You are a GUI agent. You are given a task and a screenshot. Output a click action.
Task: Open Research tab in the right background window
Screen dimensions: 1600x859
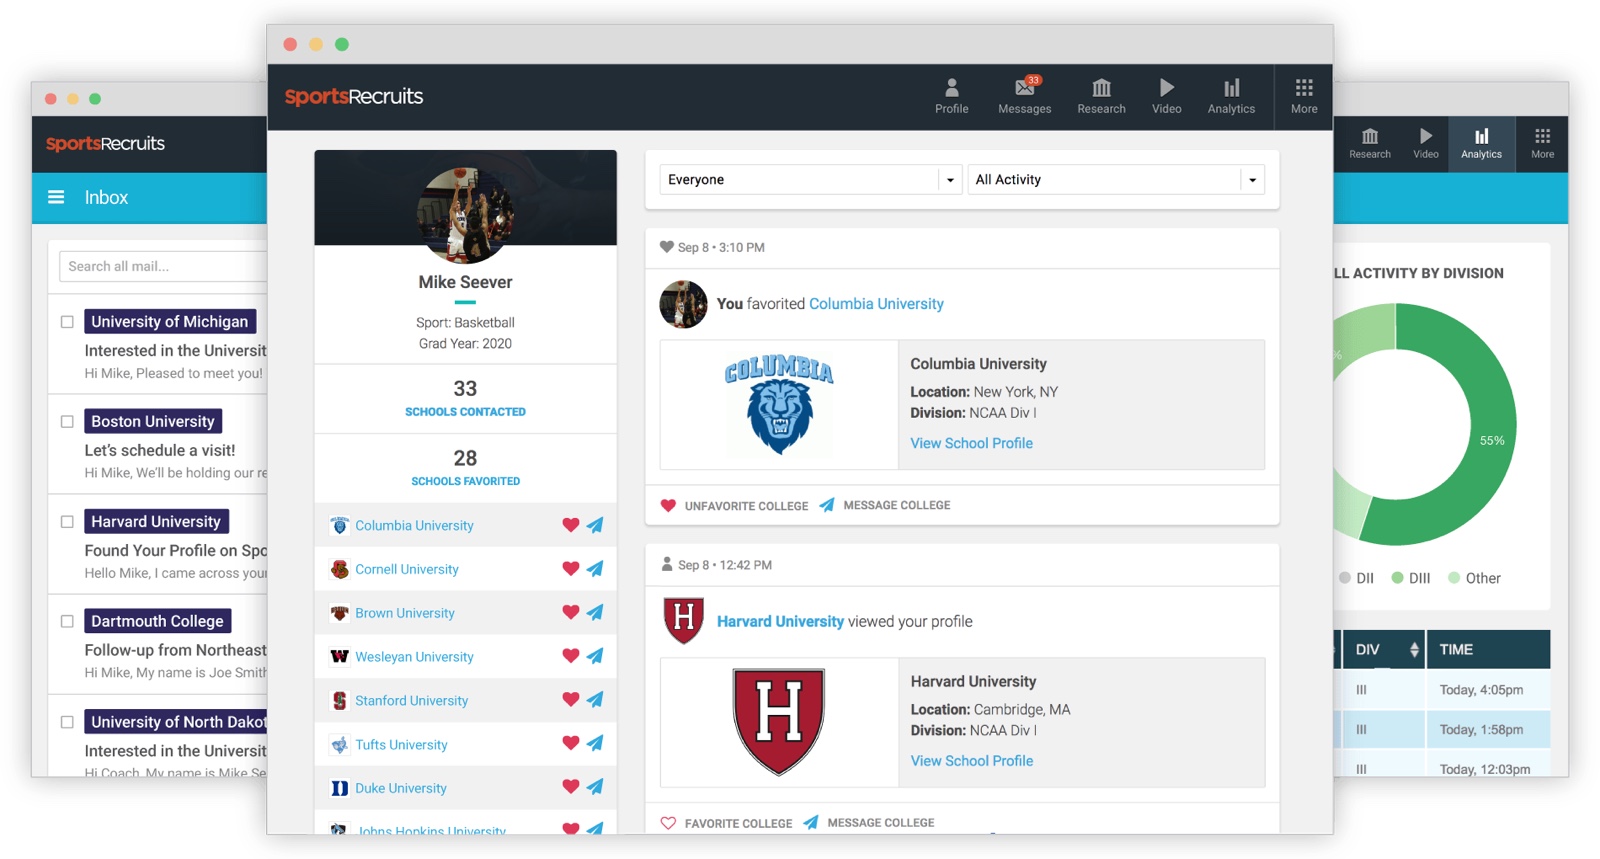point(1369,143)
